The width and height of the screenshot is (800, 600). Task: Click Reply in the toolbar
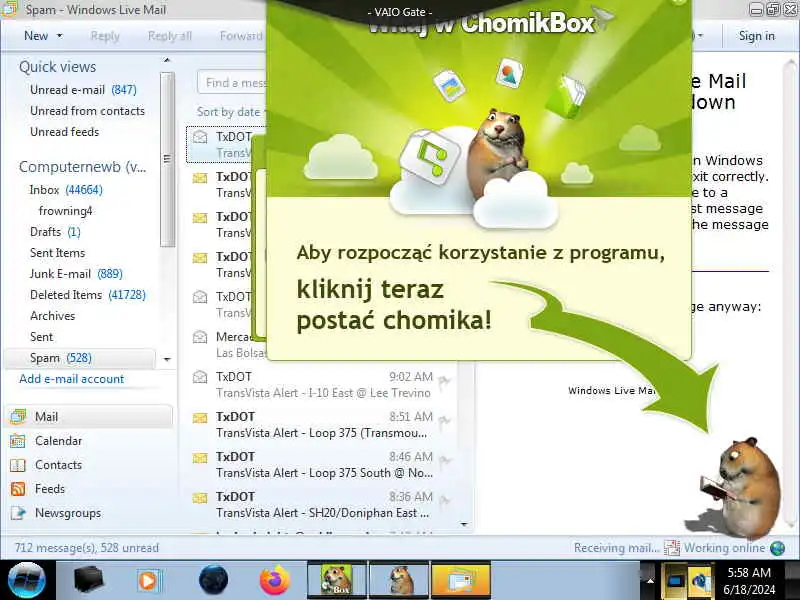coord(105,36)
